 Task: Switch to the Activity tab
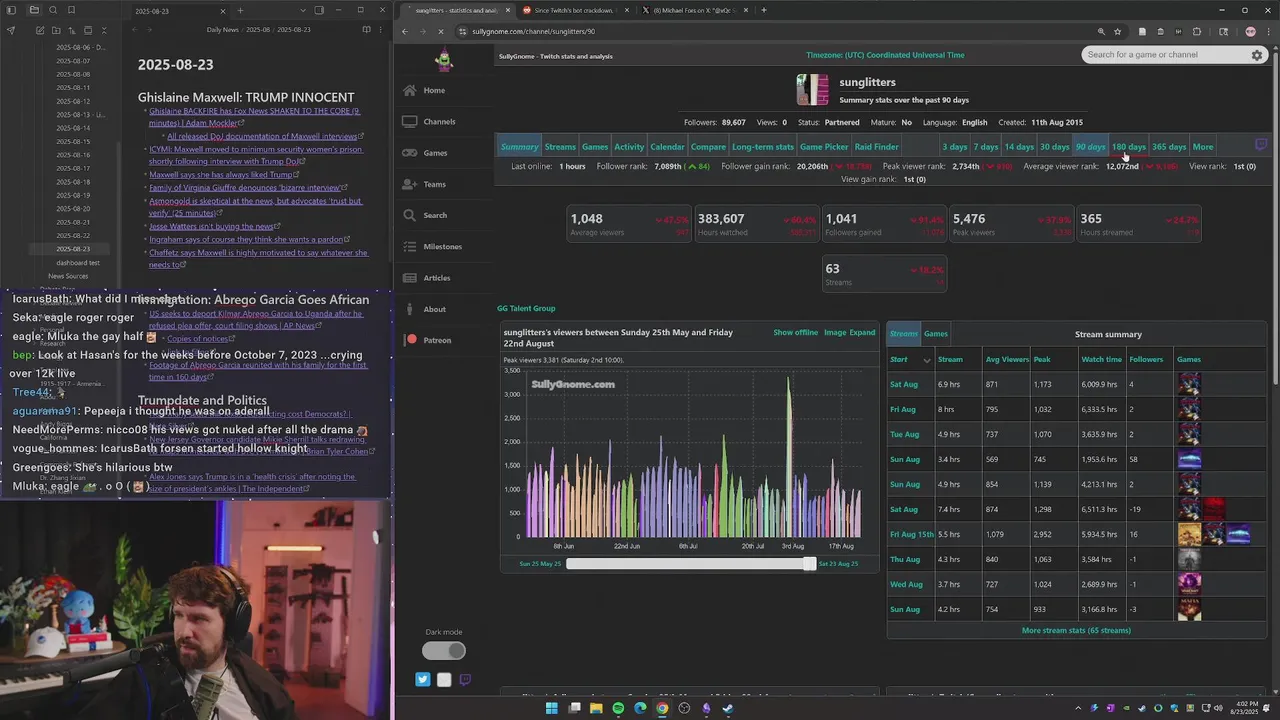[629, 147]
